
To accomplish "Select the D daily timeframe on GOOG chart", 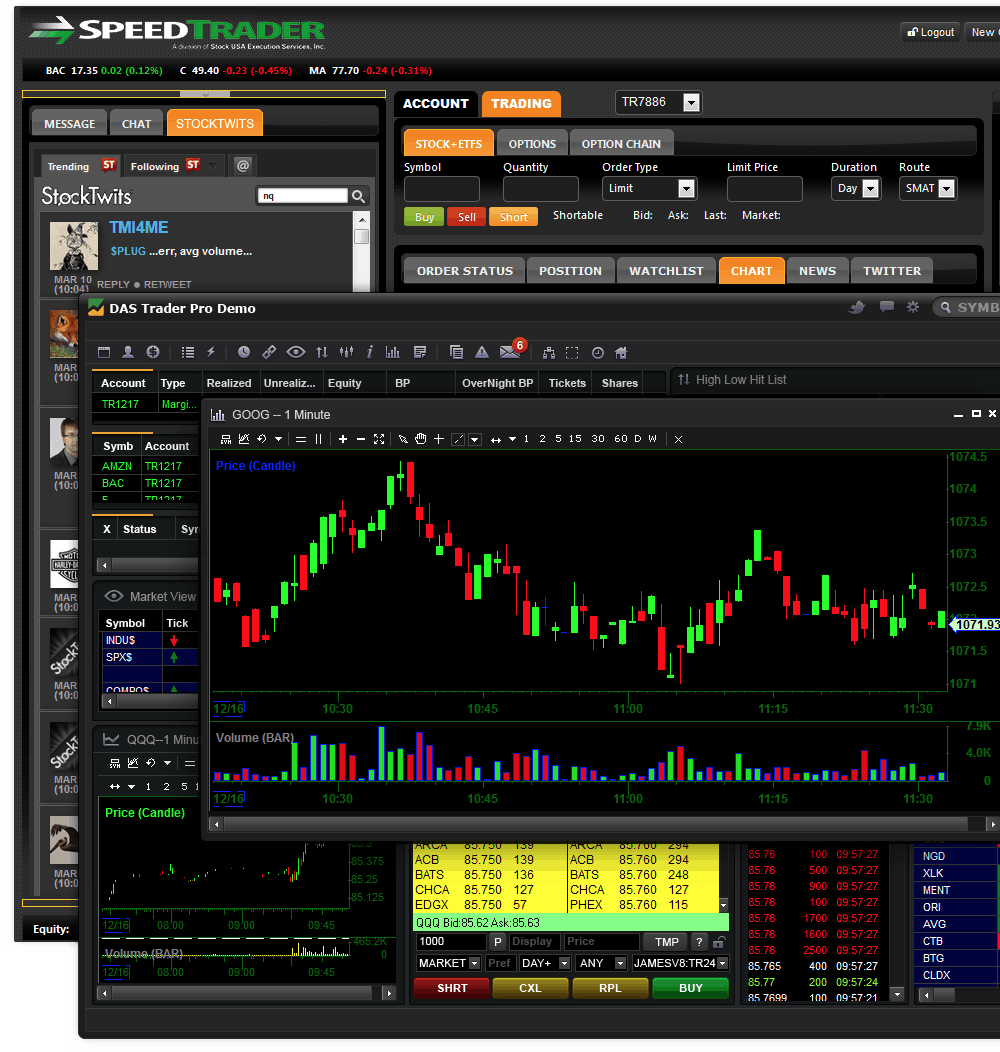I will [x=638, y=439].
